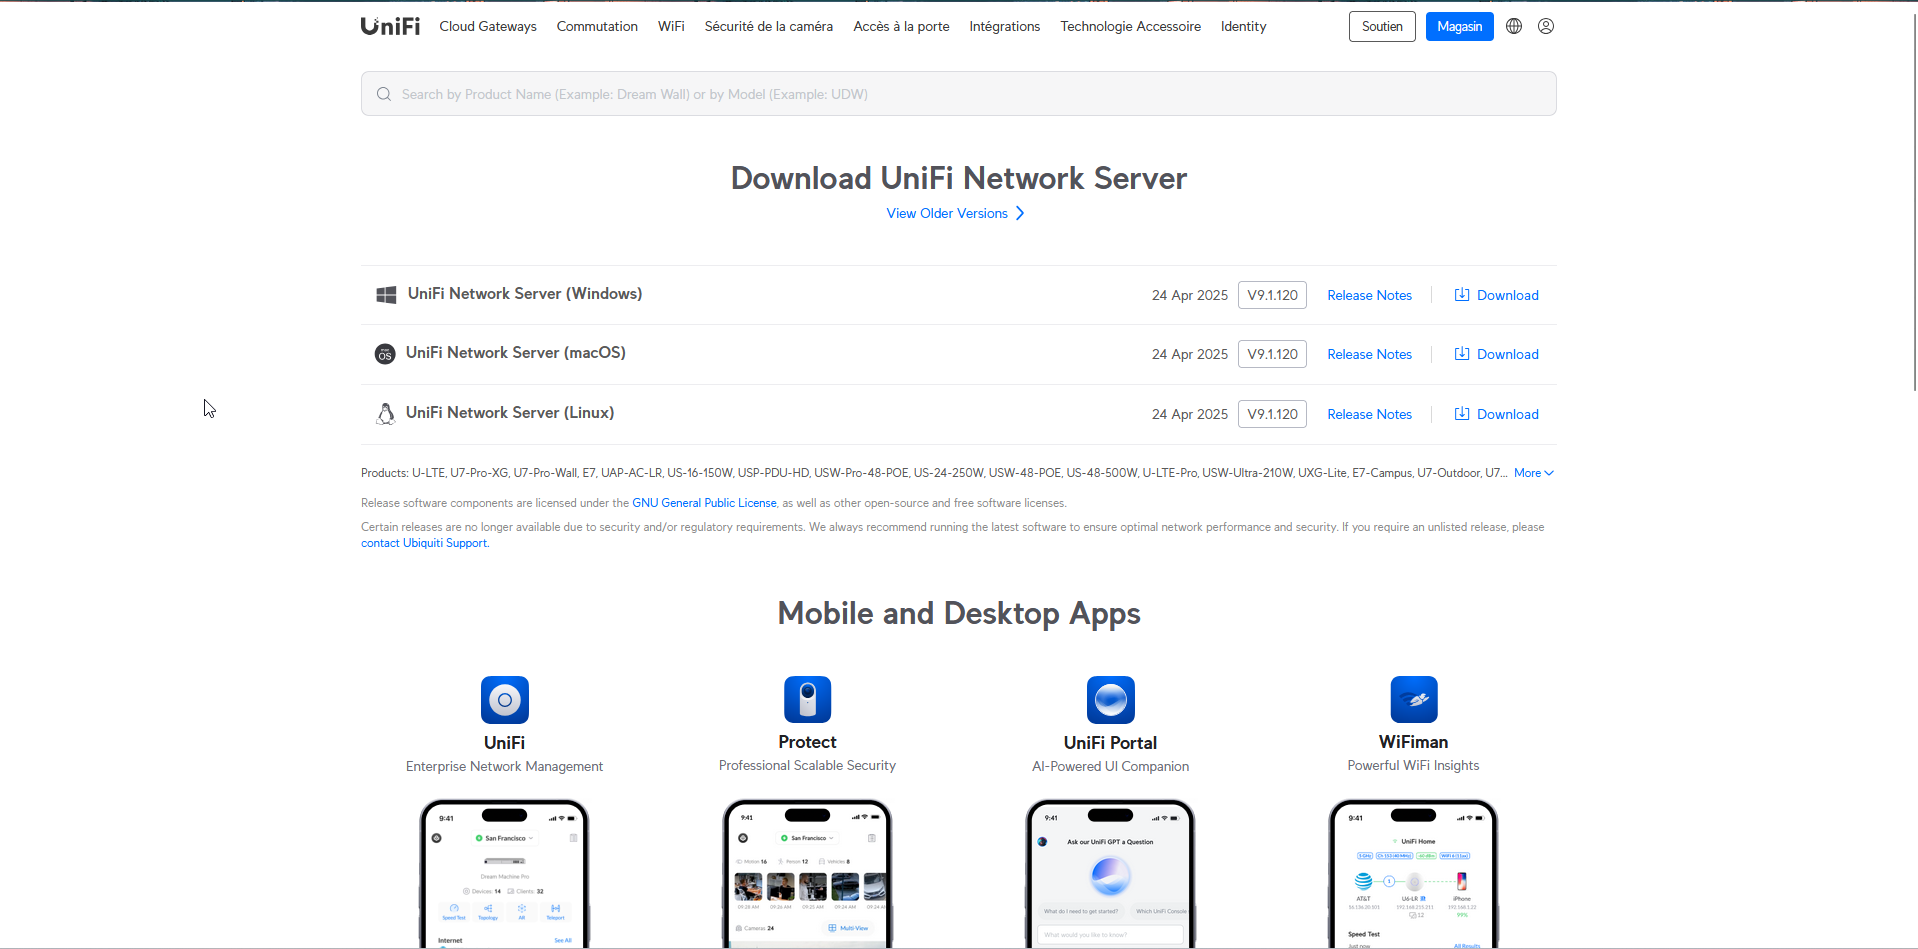This screenshot has height=949, width=1918.
Task: Click the UniFi app icon
Action: (x=504, y=700)
